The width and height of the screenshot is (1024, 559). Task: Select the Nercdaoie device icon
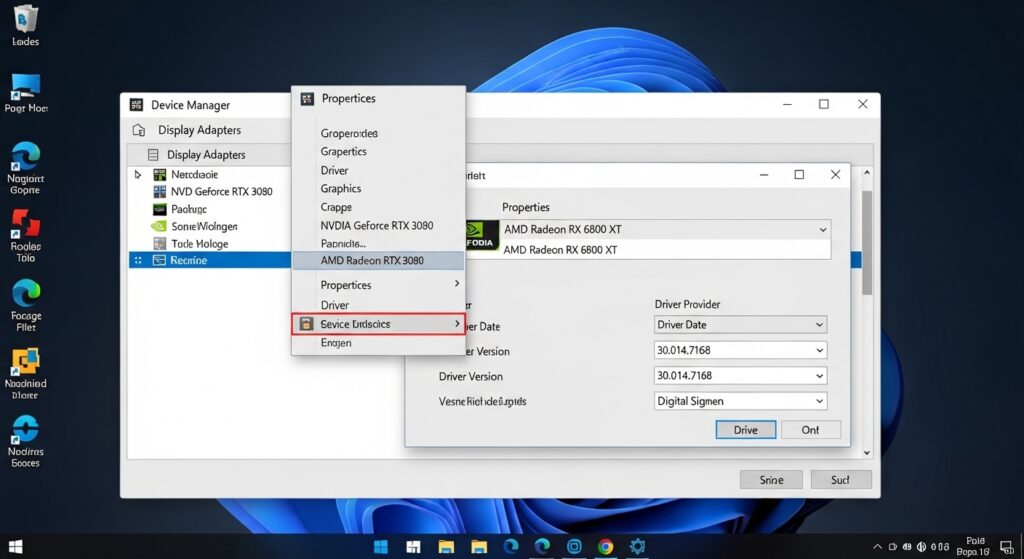[x=159, y=174]
